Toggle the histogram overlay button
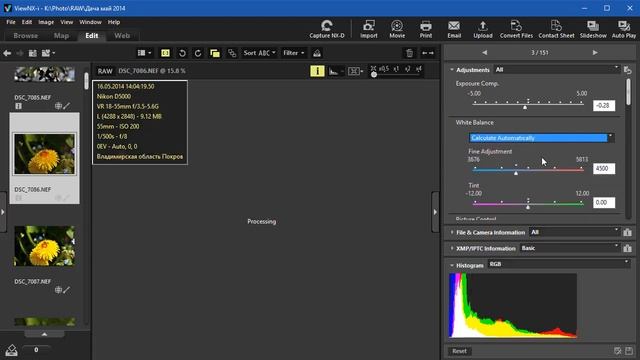Screen dimensions: 640x360 [336, 71]
